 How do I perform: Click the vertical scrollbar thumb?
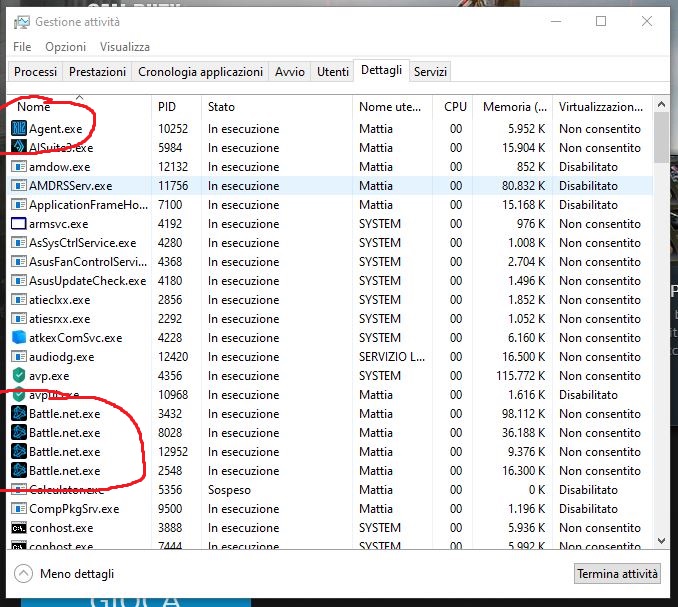click(x=661, y=137)
